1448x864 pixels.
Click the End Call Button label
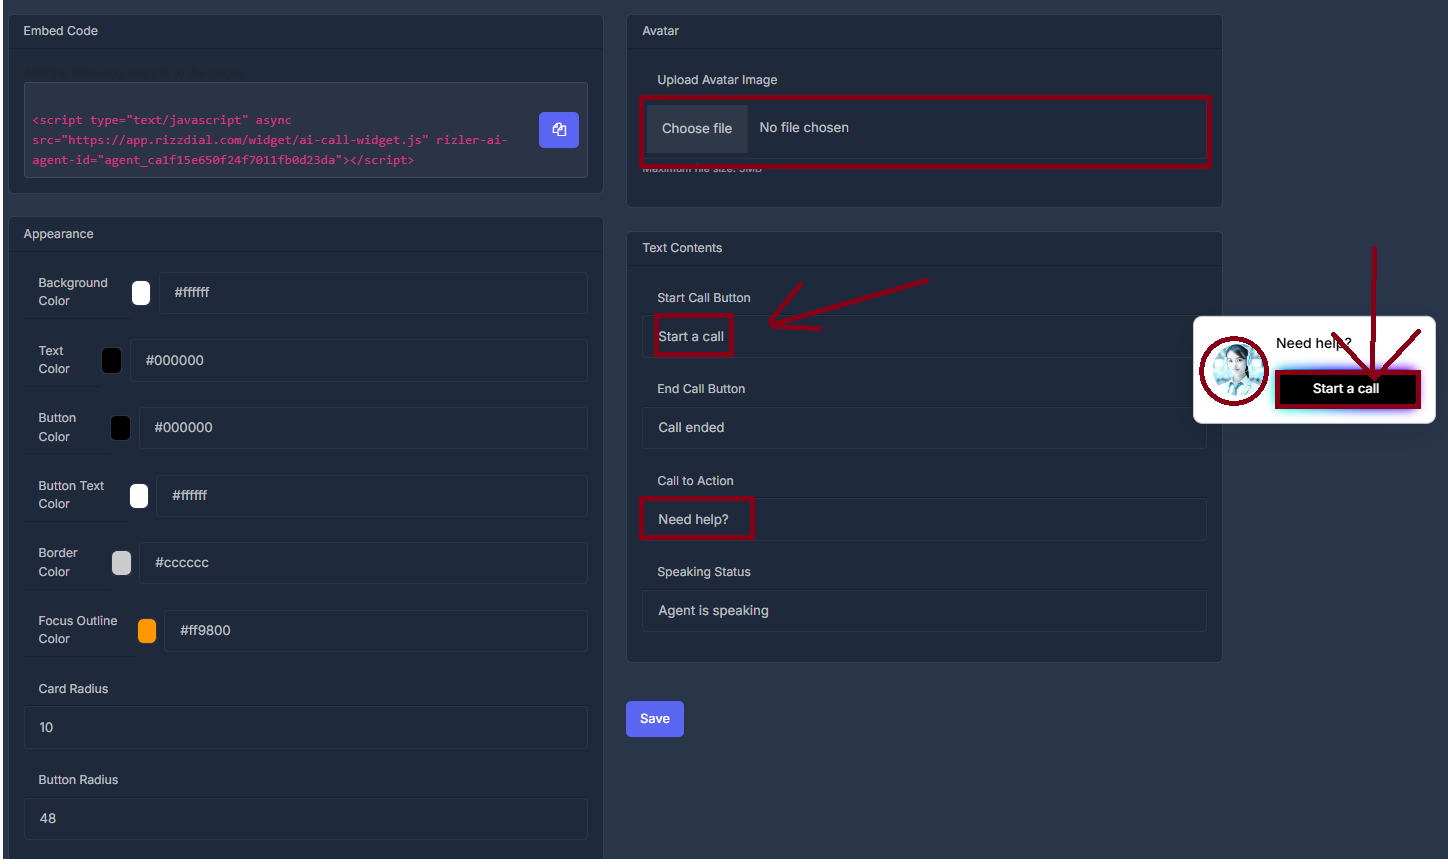[701, 389]
